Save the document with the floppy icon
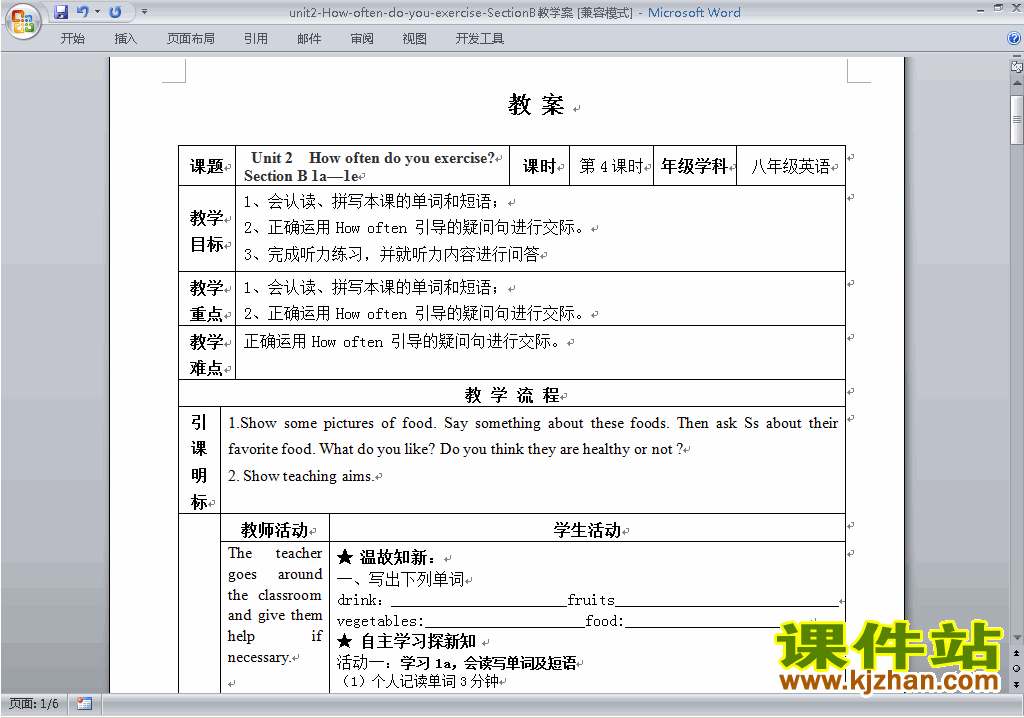Viewport: 1024px width, 718px height. 61,12
